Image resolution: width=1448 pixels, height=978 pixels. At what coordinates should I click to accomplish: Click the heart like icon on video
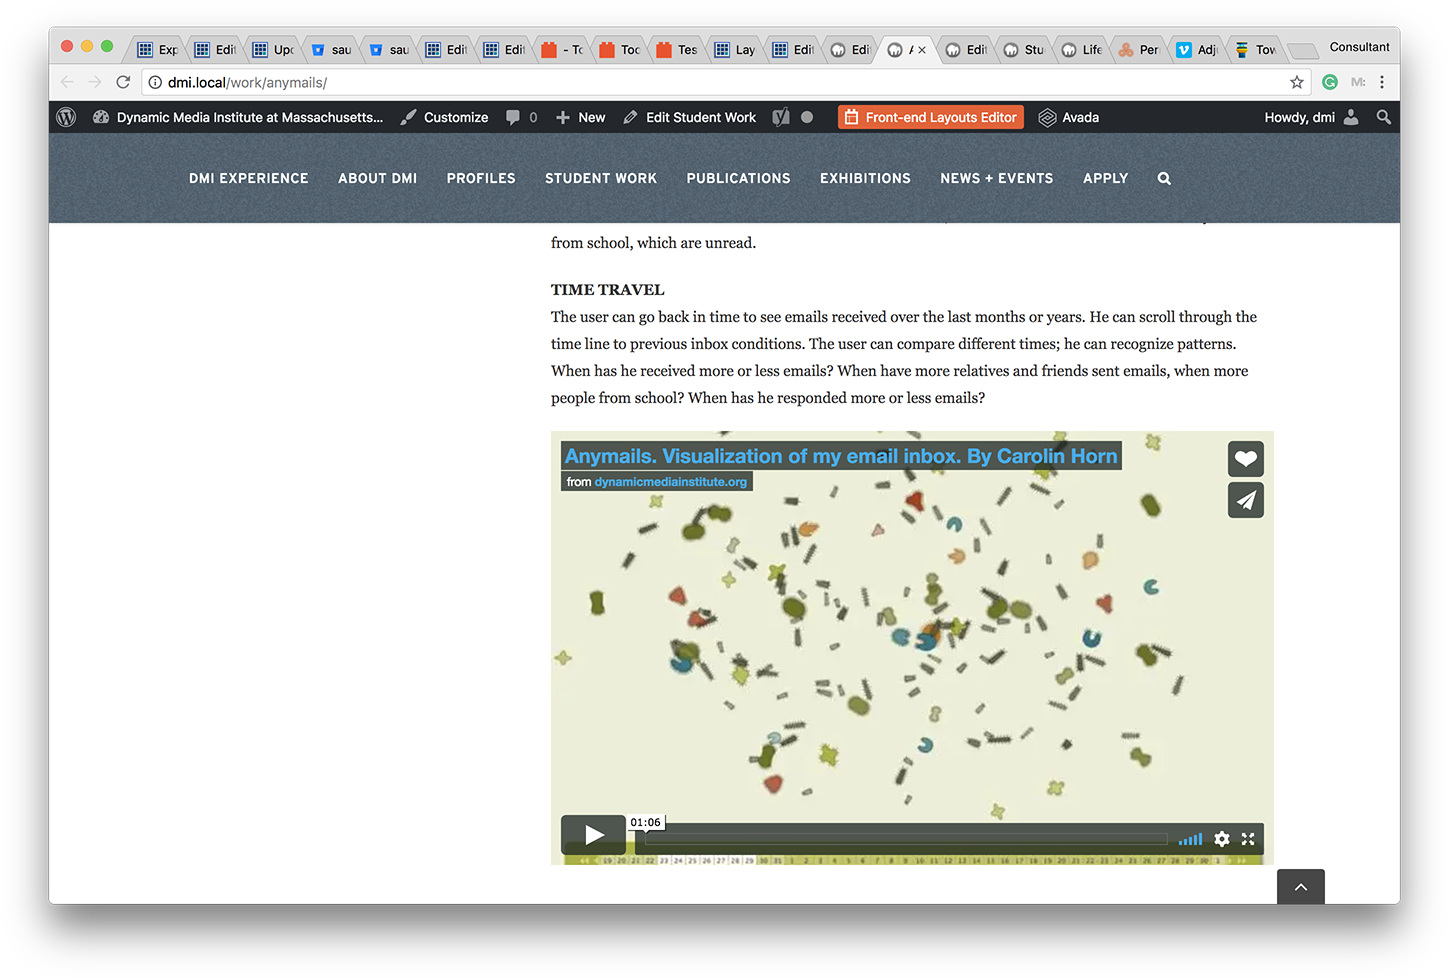click(1245, 459)
